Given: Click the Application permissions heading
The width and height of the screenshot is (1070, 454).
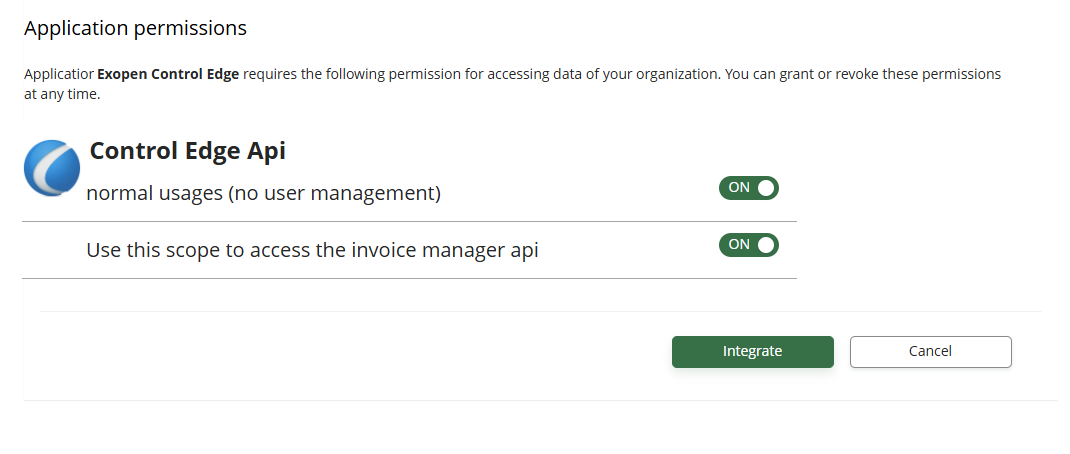Looking at the screenshot, I should 135,28.
